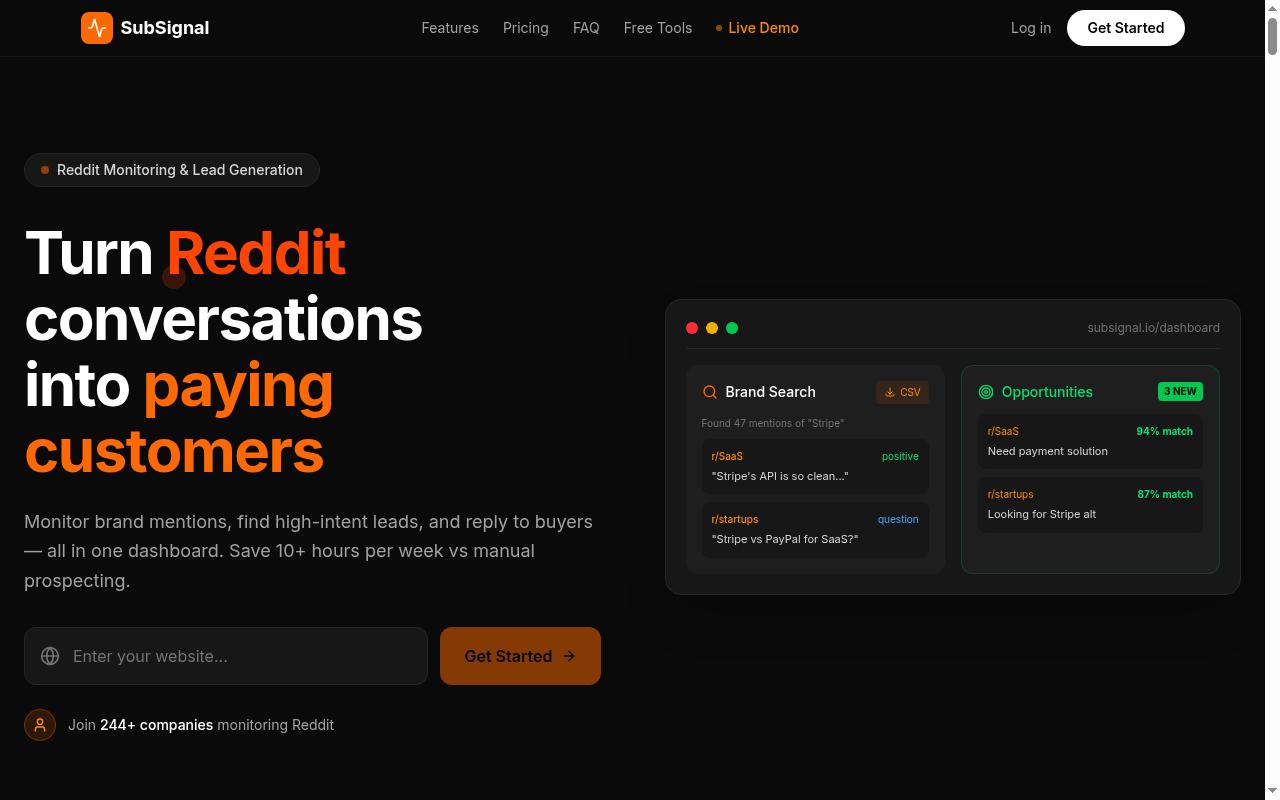Click the 'positive' sentiment tag
Screen dimensions: 1280x800
coord(900,456)
